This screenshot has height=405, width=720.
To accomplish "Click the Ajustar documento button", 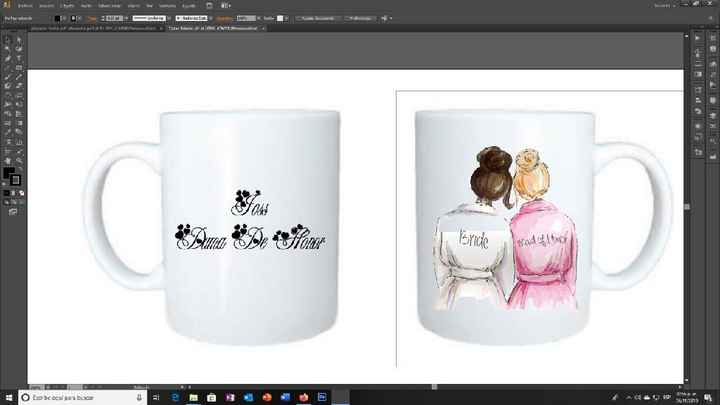I will (318, 18).
